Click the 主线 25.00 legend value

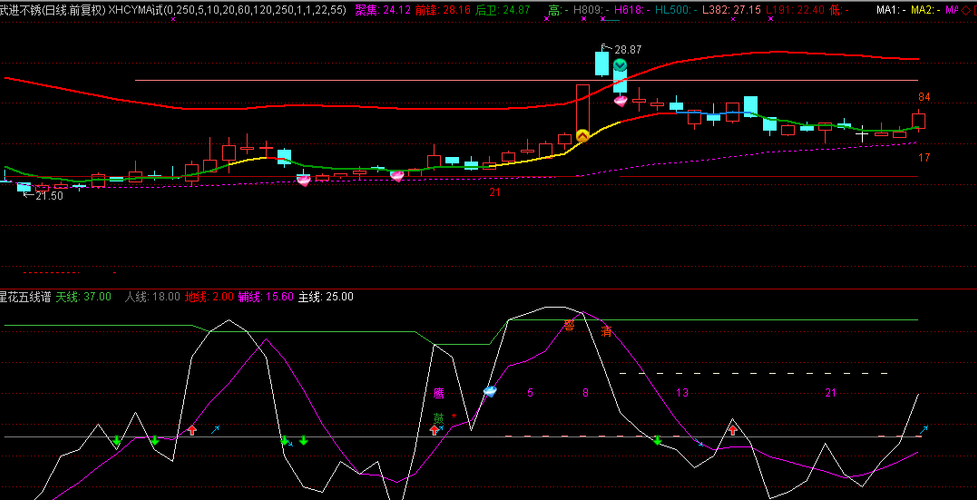(326, 296)
